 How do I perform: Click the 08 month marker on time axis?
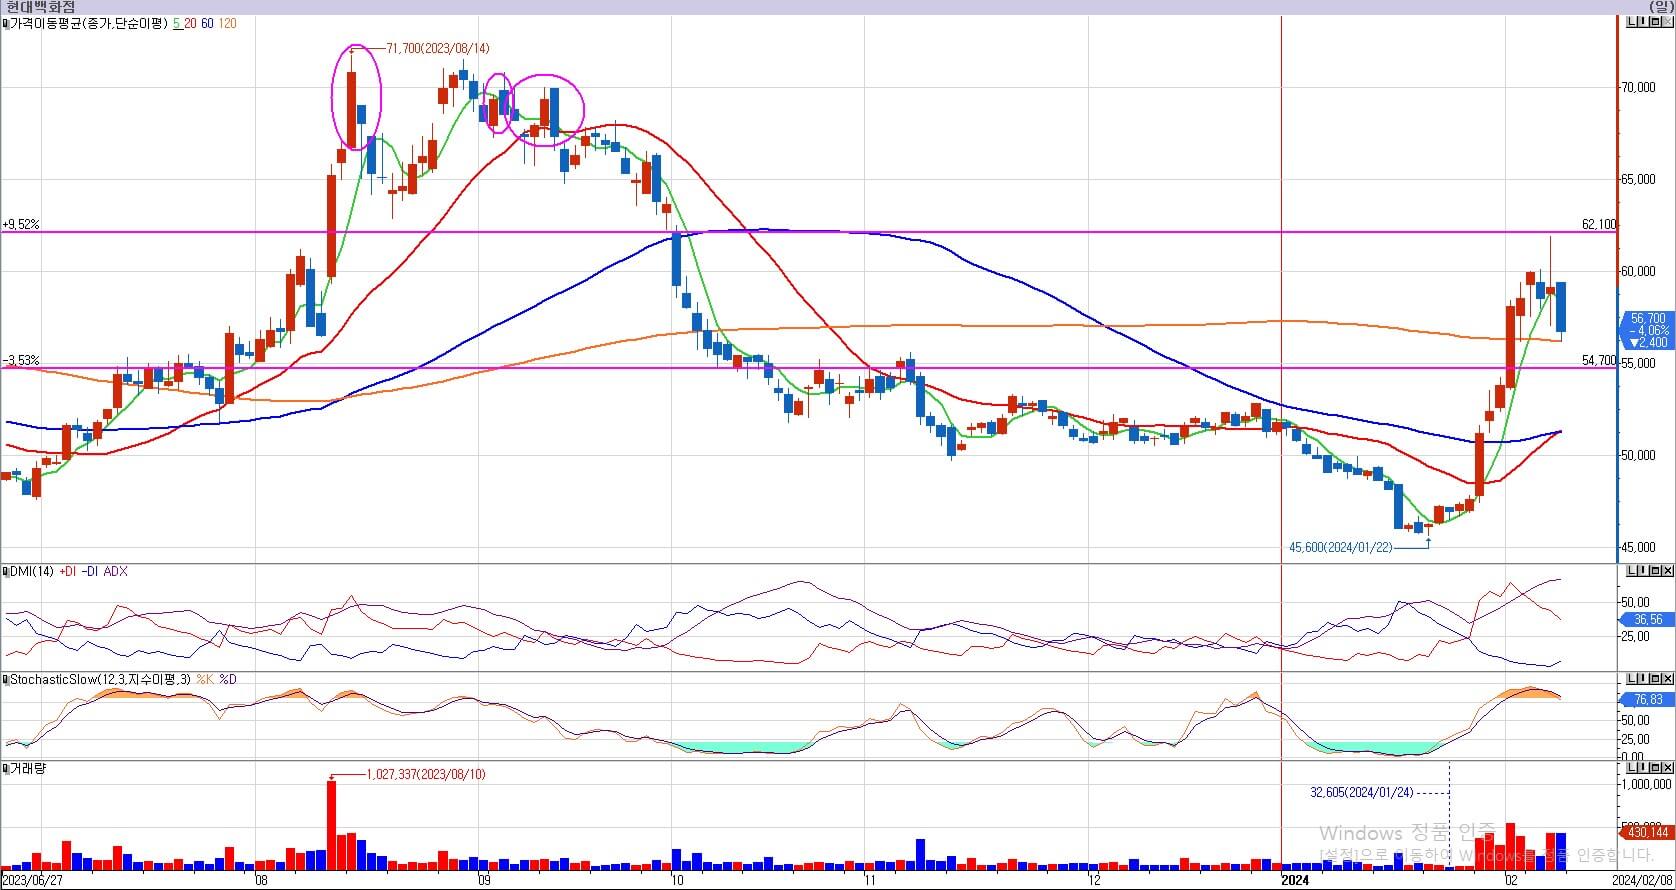click(x=262, y=881)
